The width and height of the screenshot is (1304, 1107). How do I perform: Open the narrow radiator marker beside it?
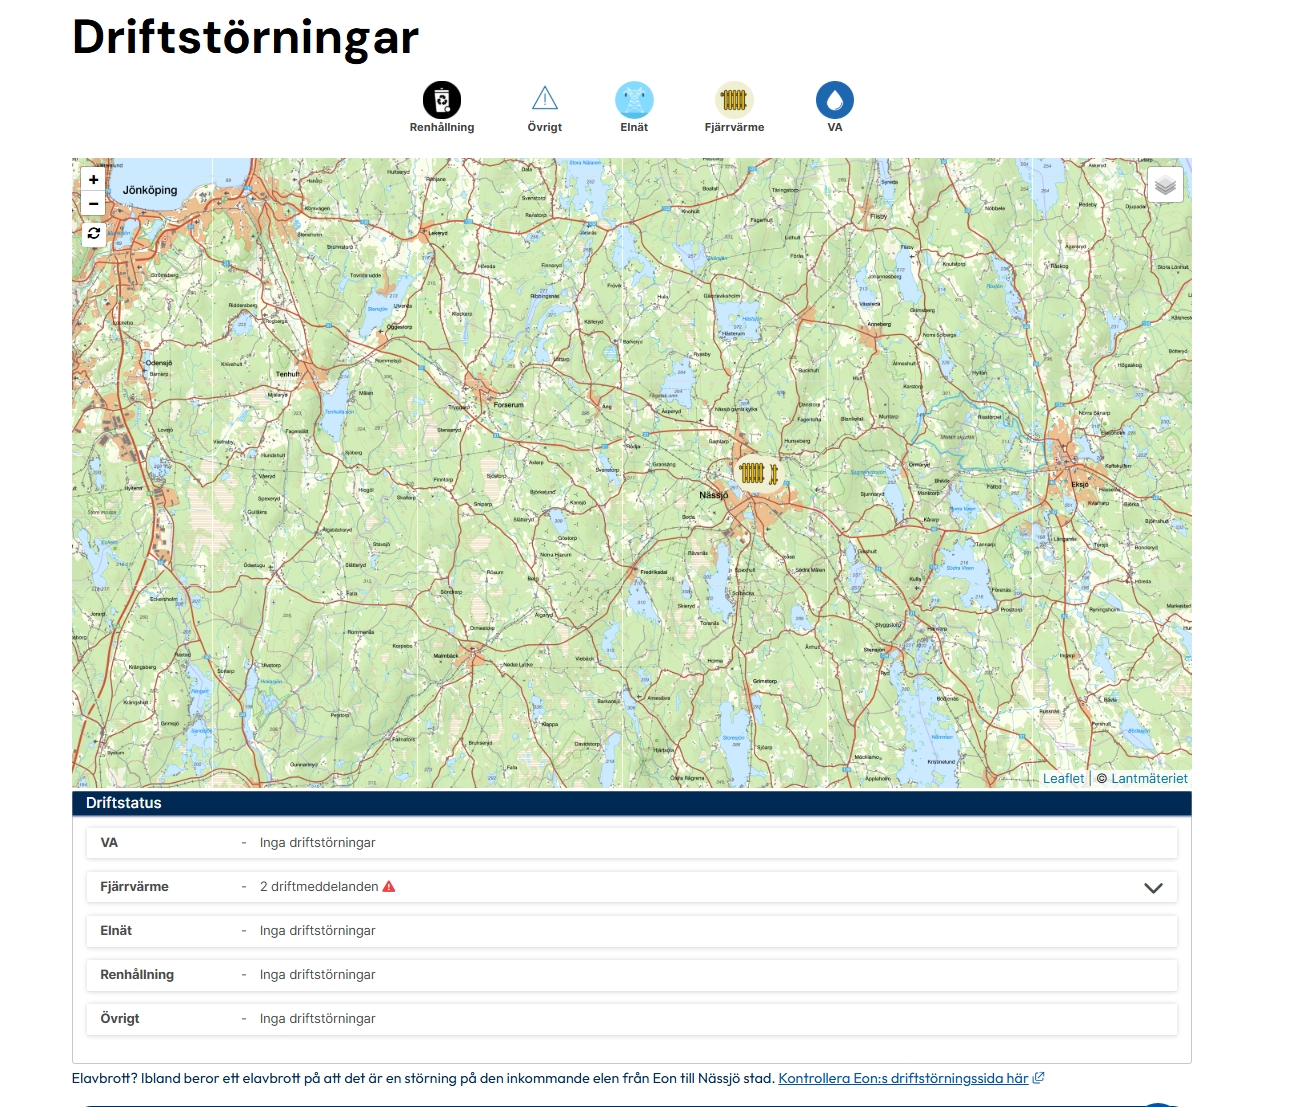[773, 472]
